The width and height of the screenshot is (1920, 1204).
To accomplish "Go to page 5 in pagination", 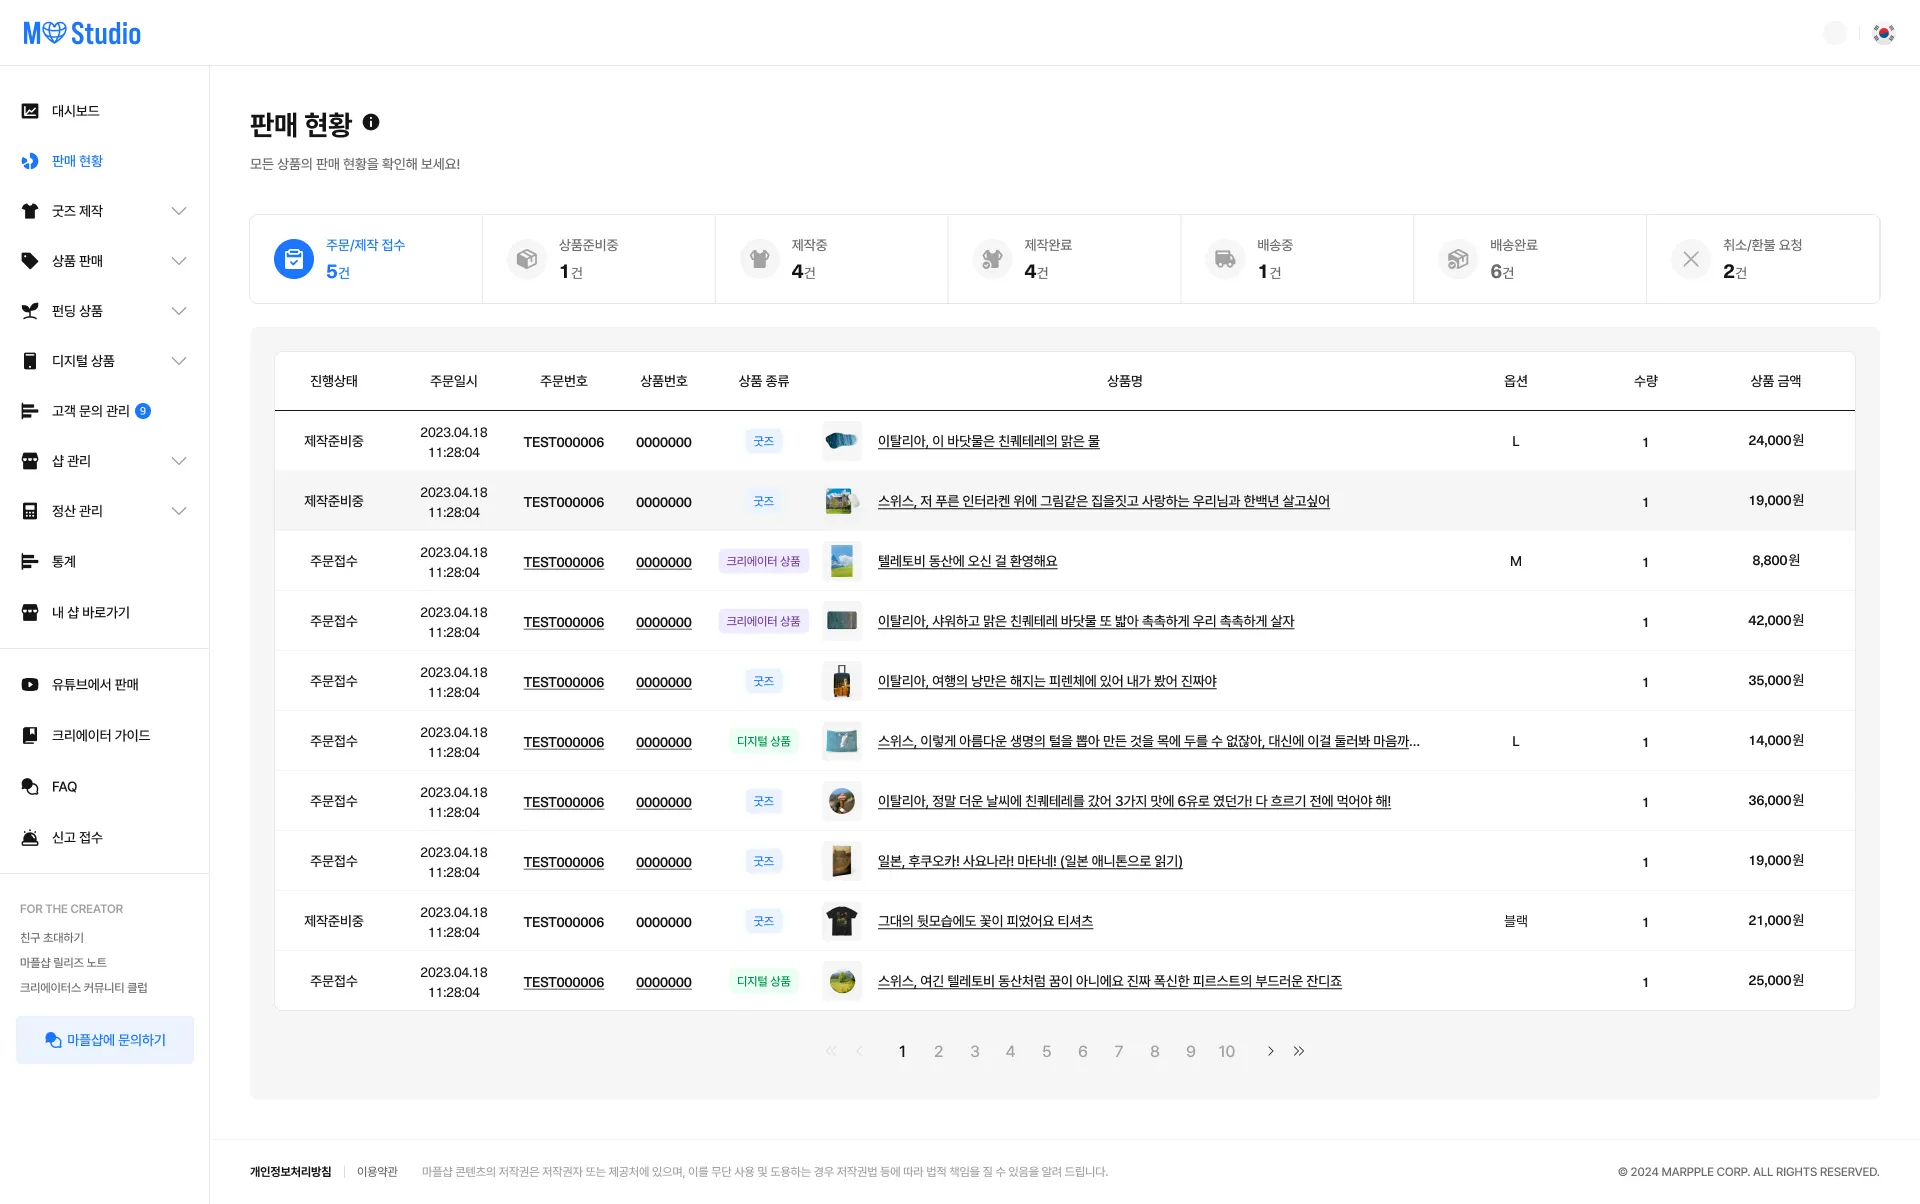I will click(1046, 1051).
